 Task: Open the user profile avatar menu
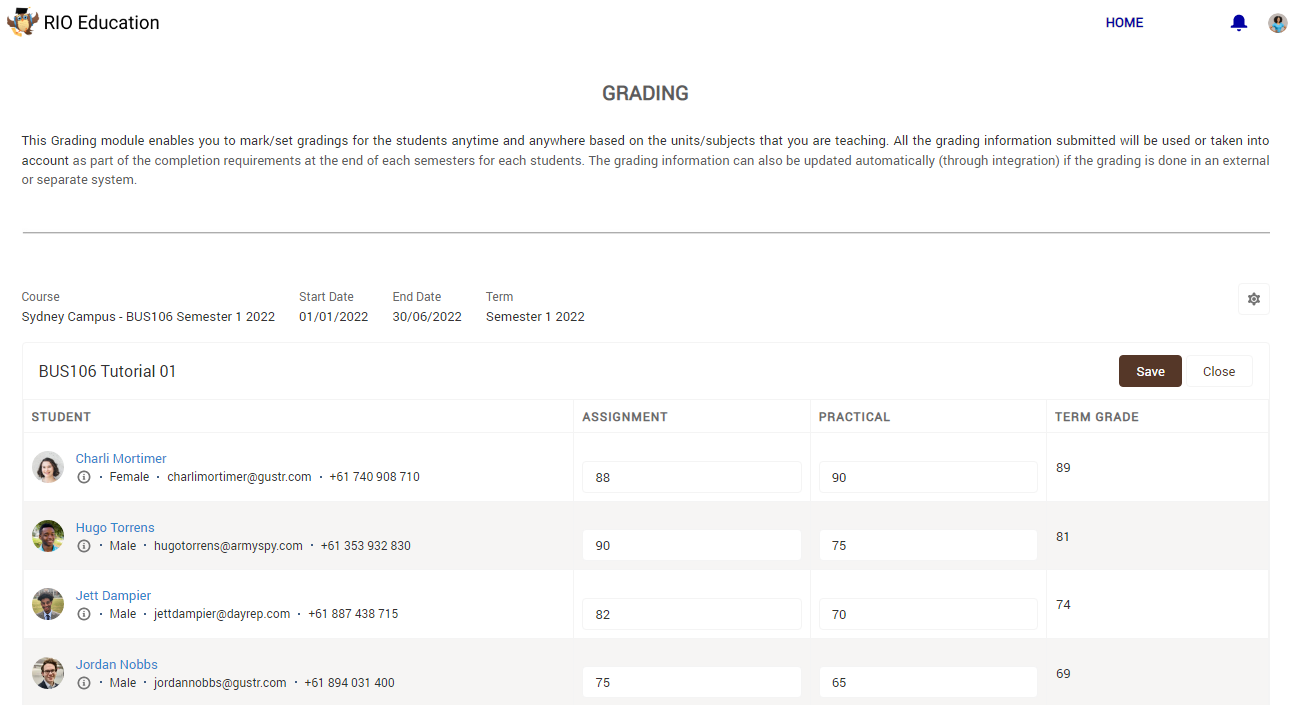[x=1277, y=23]
